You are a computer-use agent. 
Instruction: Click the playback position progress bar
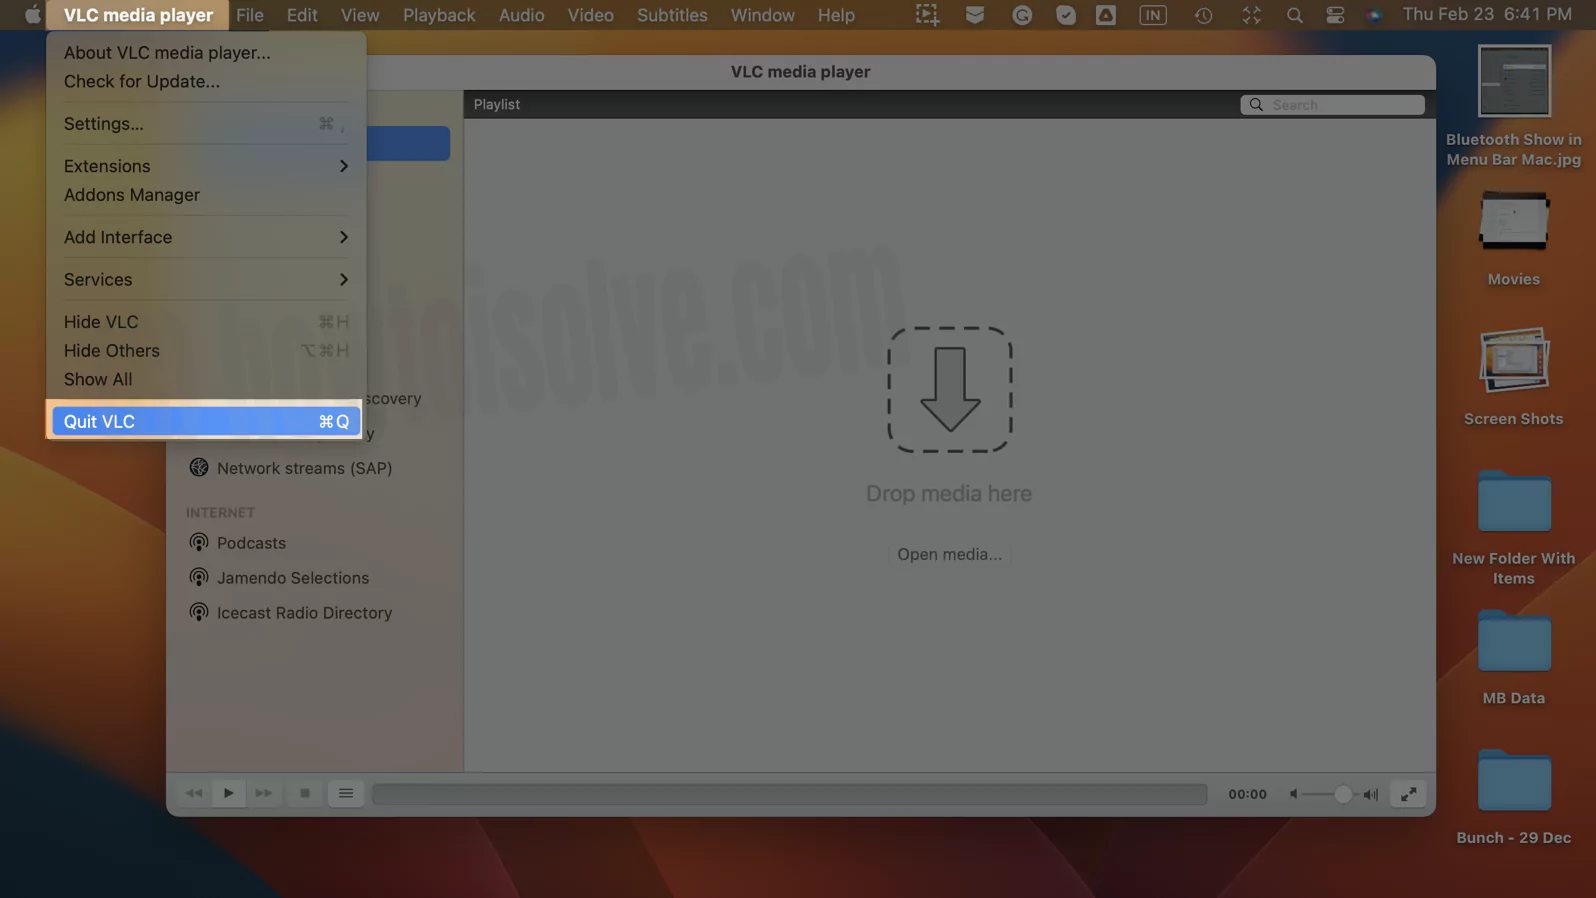point(790,794)
